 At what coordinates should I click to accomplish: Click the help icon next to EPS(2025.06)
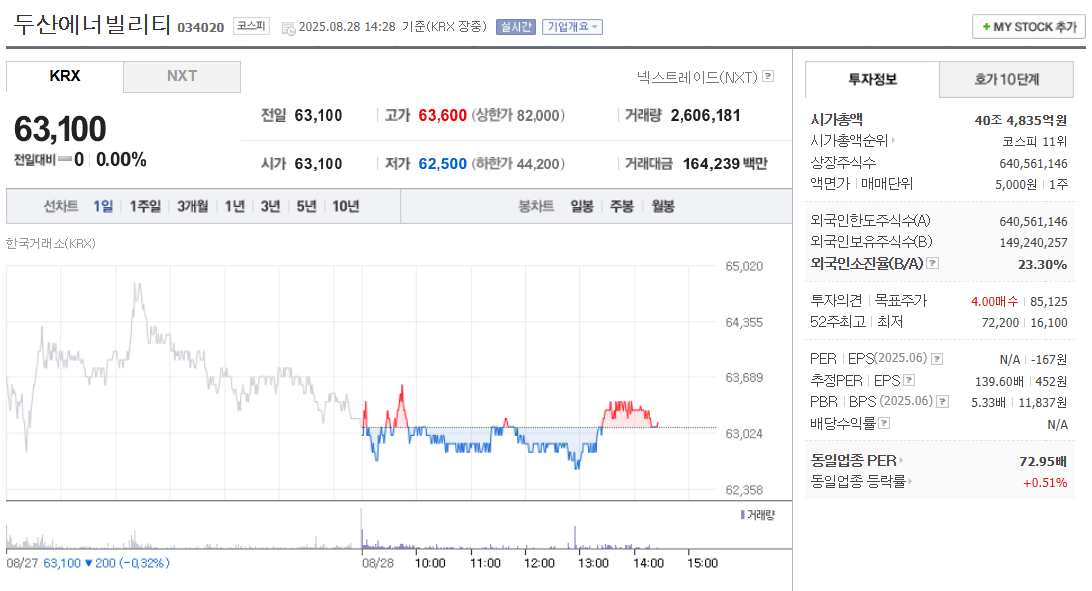coord(937,359)
